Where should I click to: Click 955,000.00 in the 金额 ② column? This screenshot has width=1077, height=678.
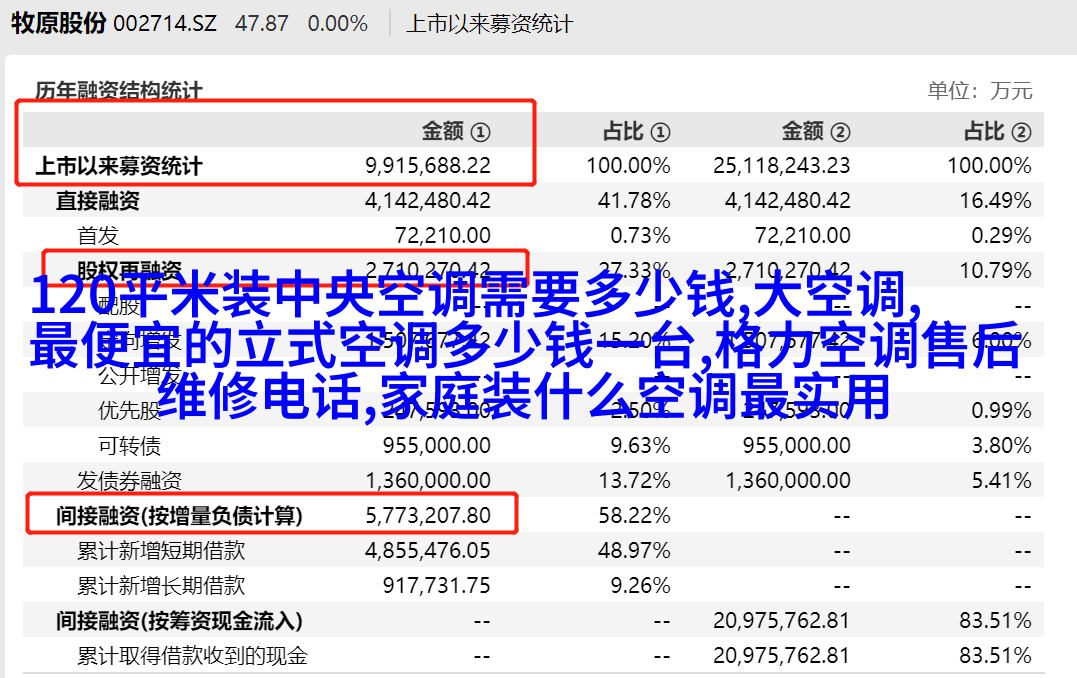tap(797, 446)
